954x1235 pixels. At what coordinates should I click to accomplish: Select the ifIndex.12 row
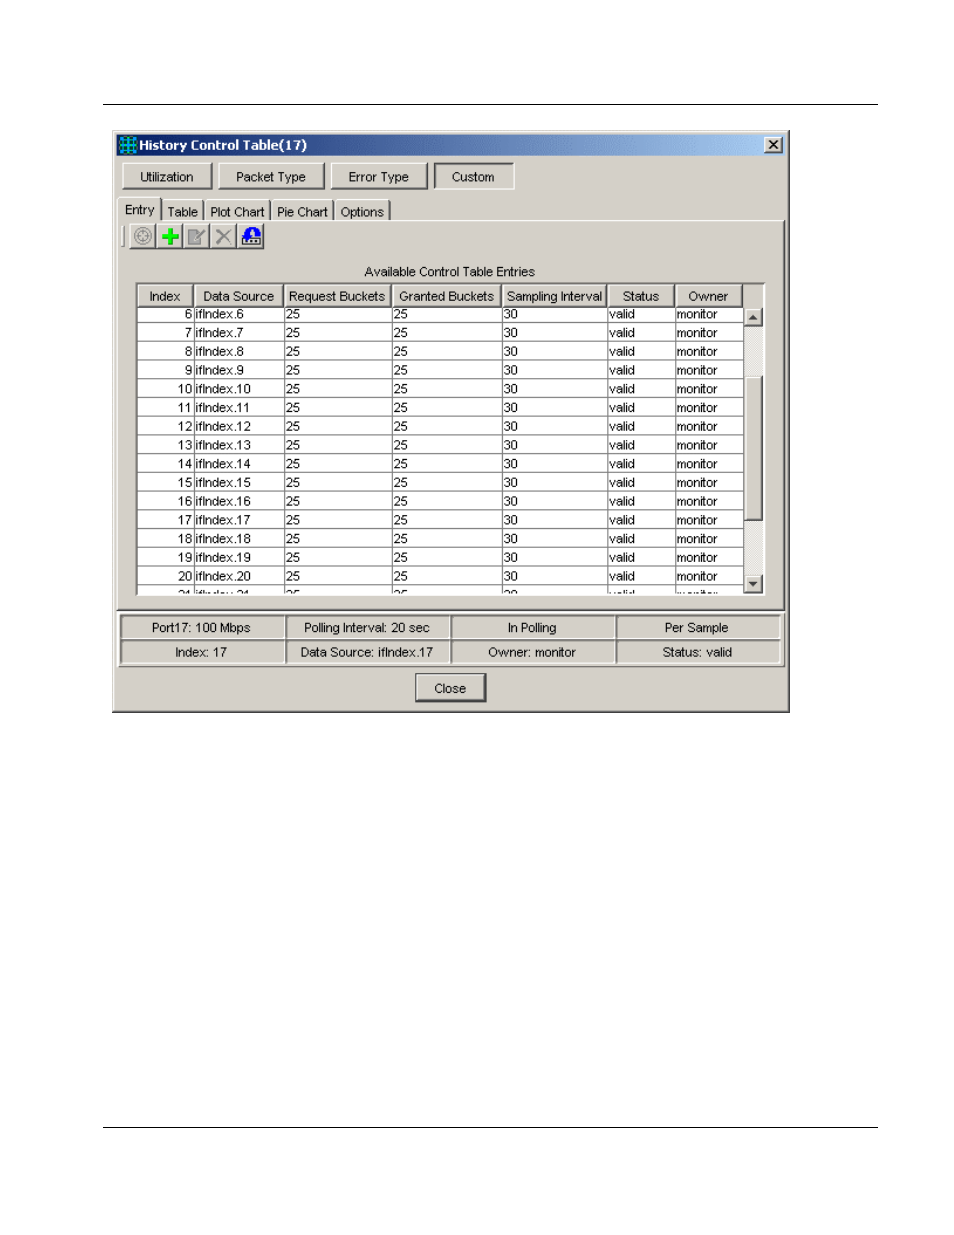[440, 426]
